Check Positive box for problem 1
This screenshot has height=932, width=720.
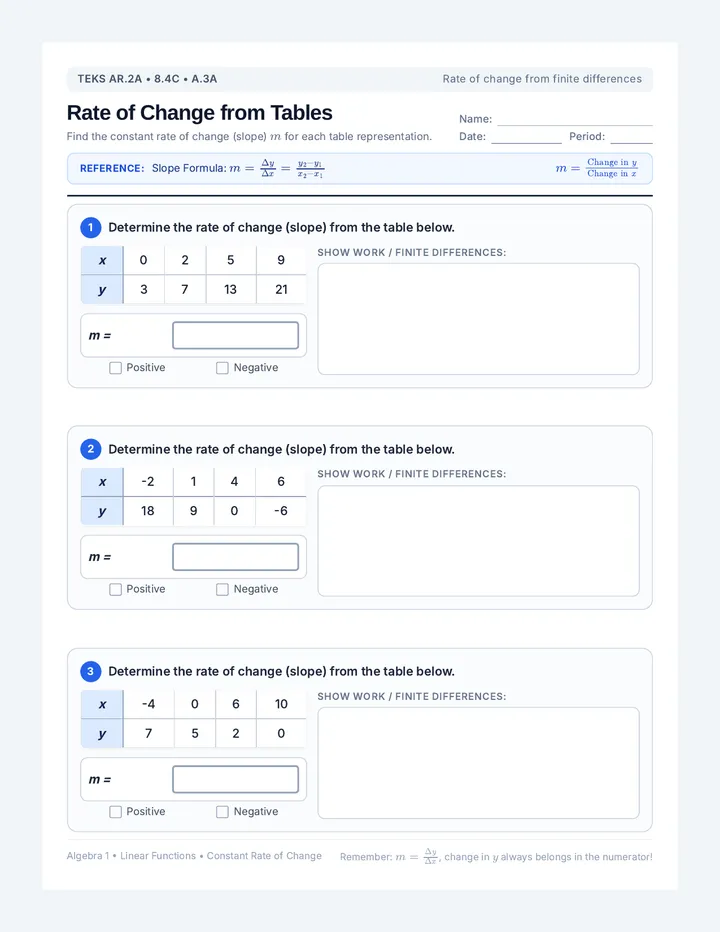coord(115,368)
